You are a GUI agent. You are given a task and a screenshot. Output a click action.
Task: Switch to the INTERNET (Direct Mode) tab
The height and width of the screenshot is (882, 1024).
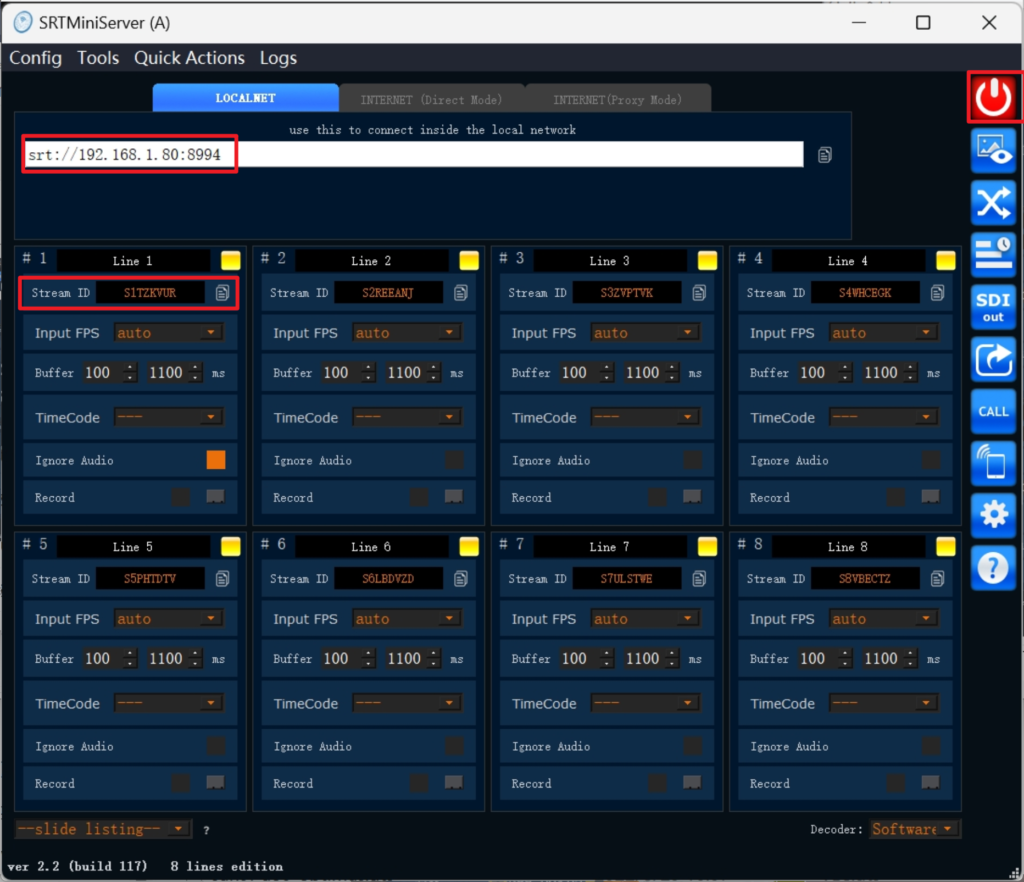[431, 99]
